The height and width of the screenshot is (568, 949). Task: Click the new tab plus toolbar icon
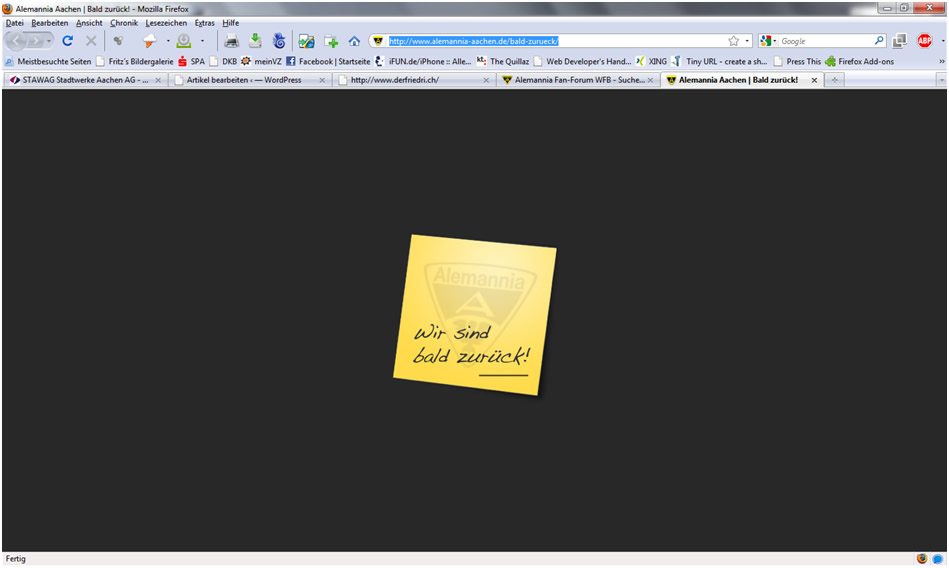331,41
